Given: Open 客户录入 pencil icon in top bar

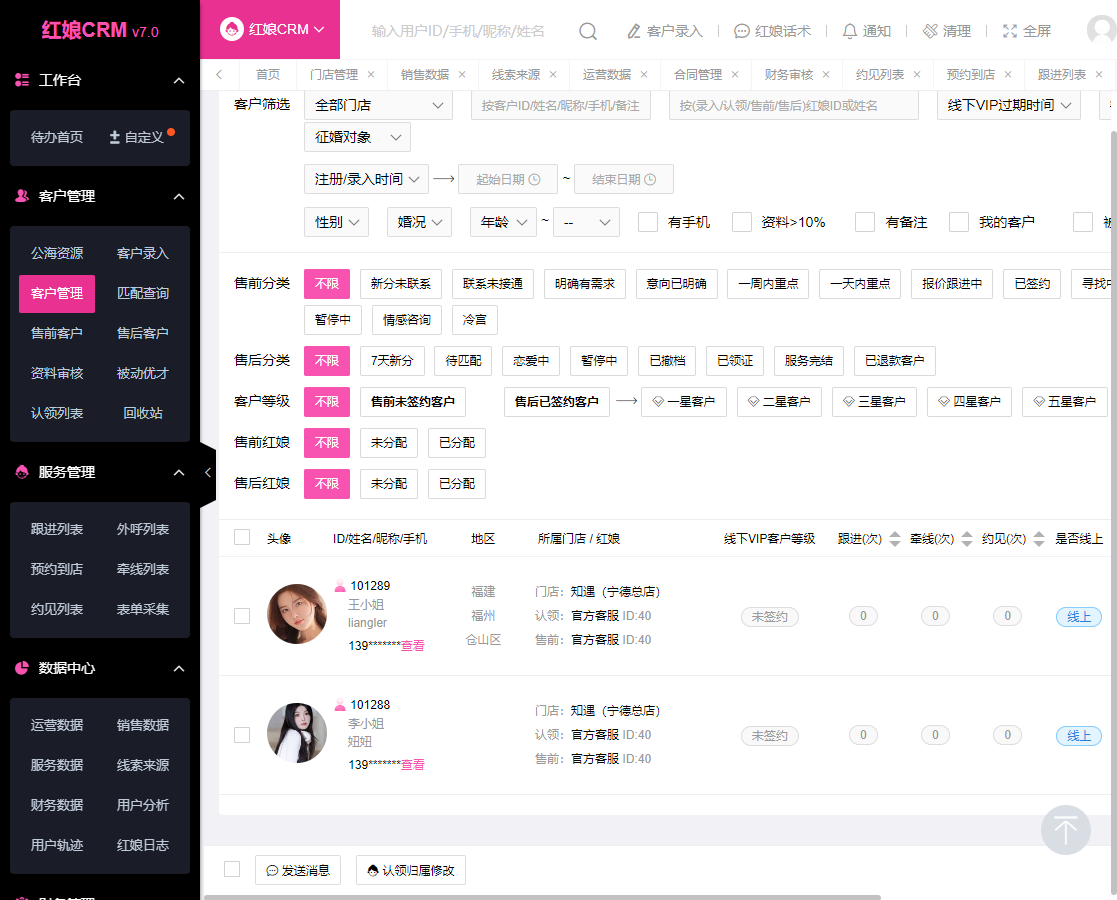Looking at the screenshot, I should click(x=634, y=31).
